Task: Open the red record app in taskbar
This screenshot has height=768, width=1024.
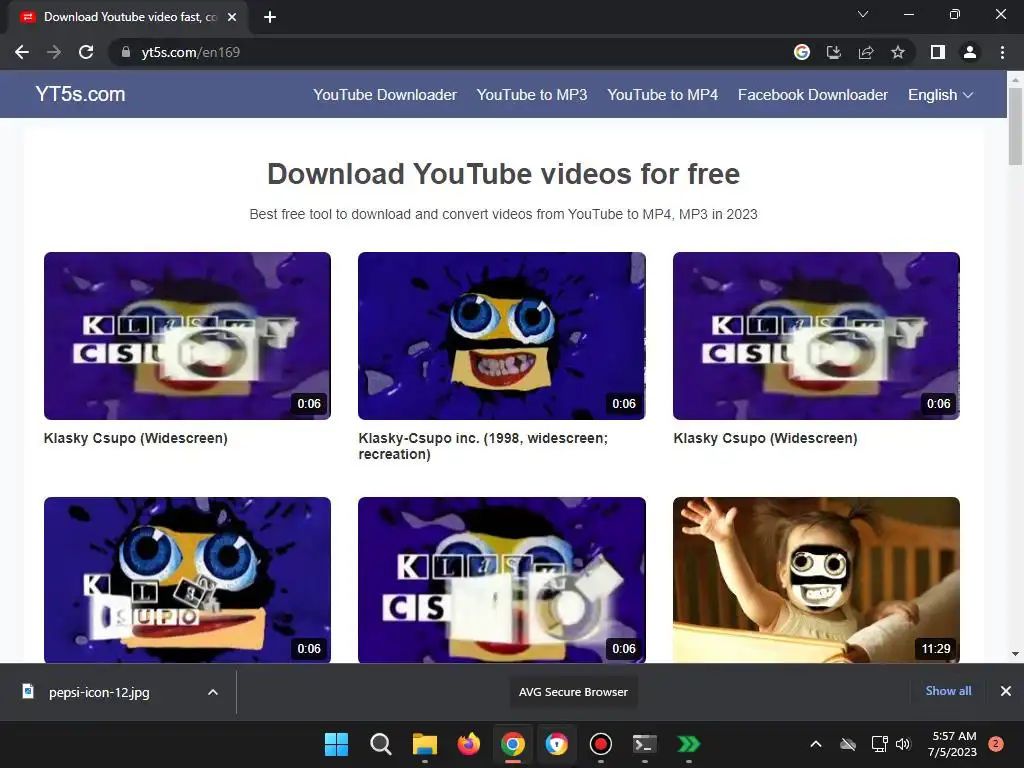Action: pos(600,744)
